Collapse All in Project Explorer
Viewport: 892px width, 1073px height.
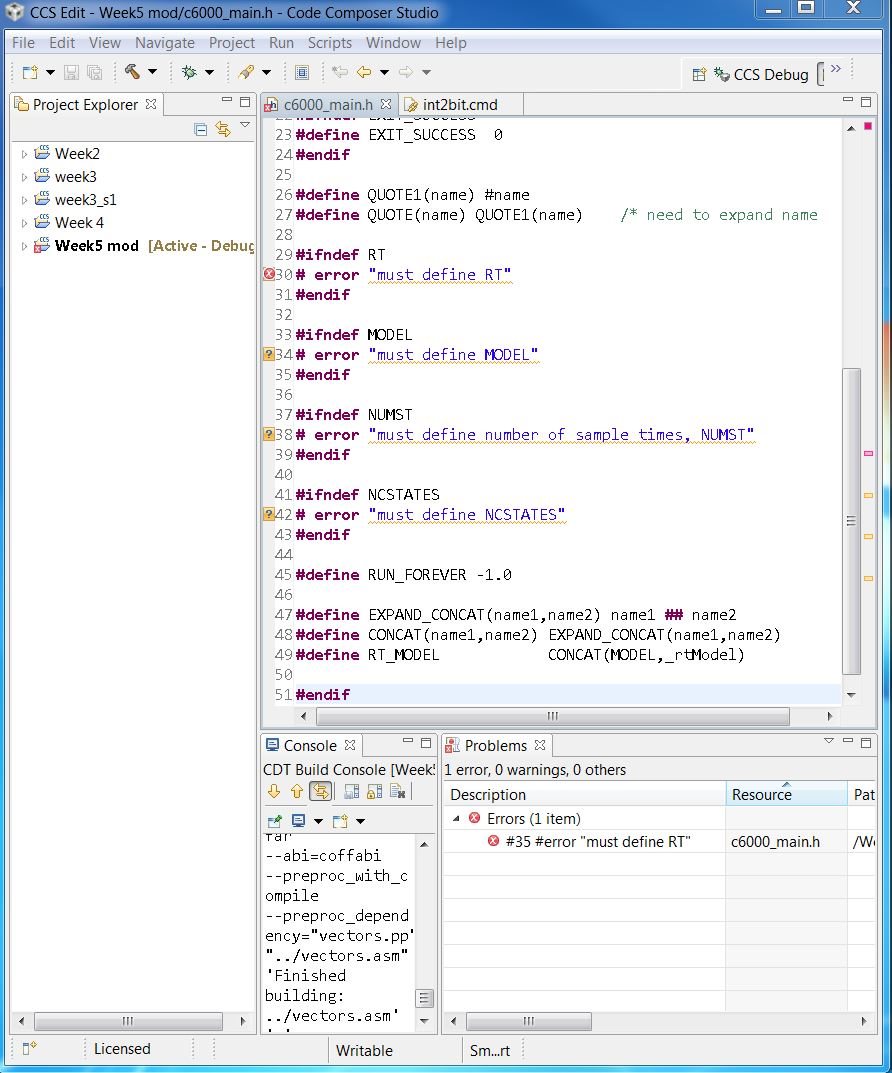200,129
